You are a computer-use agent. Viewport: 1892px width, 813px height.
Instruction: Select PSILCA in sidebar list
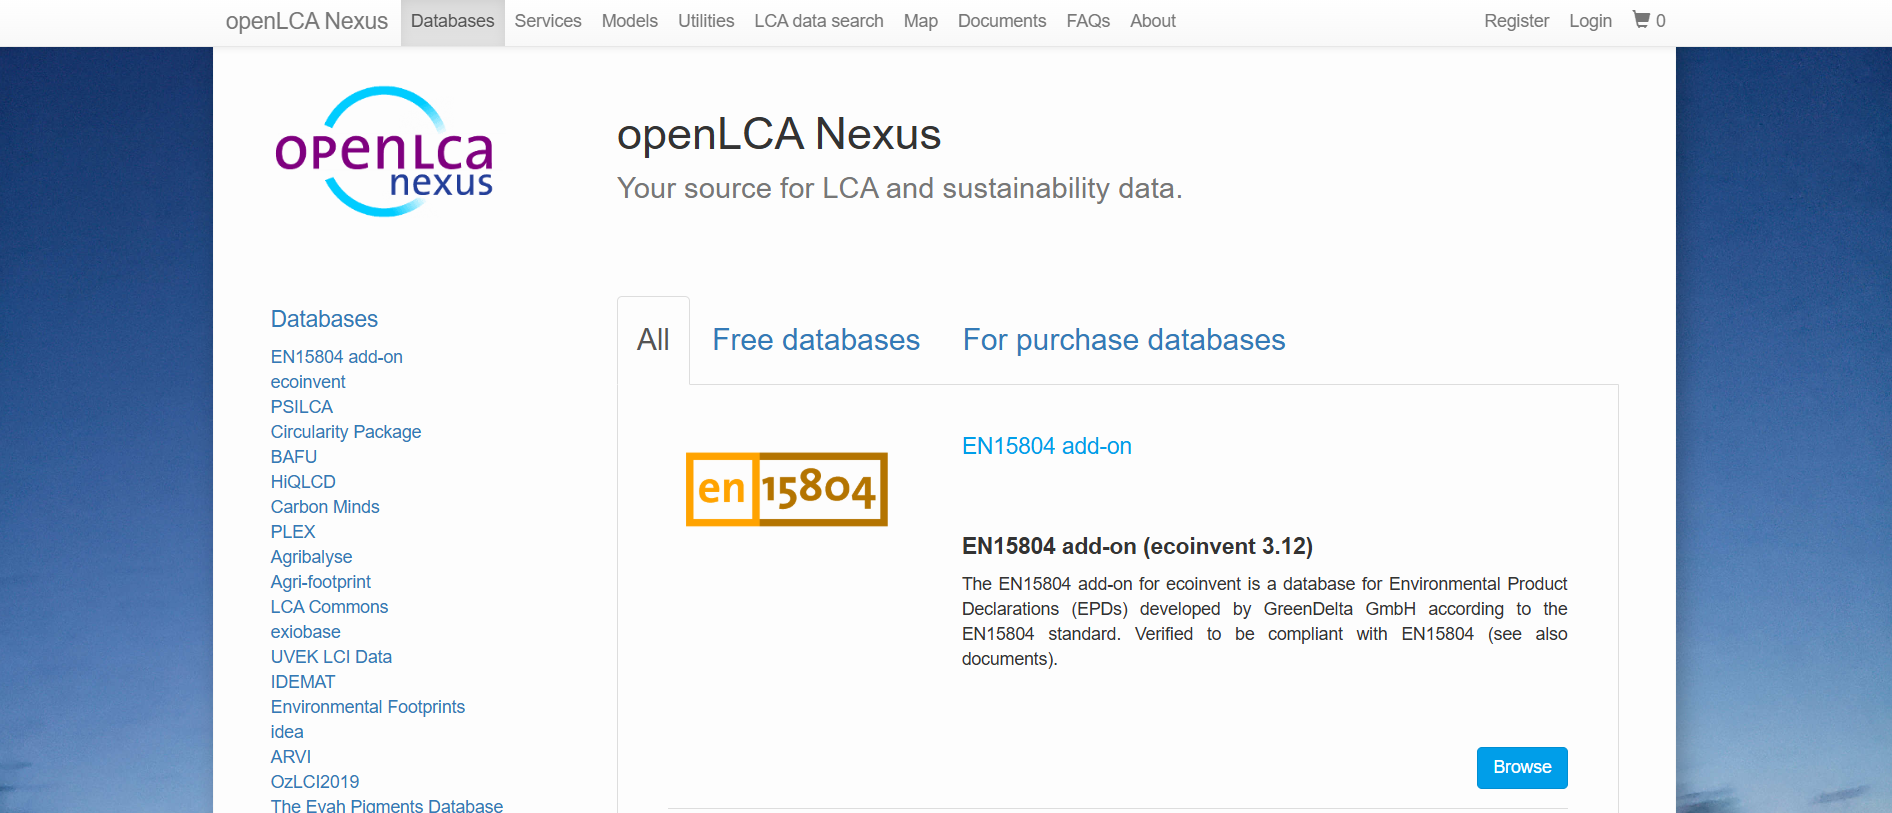click(x=302, y=407)
